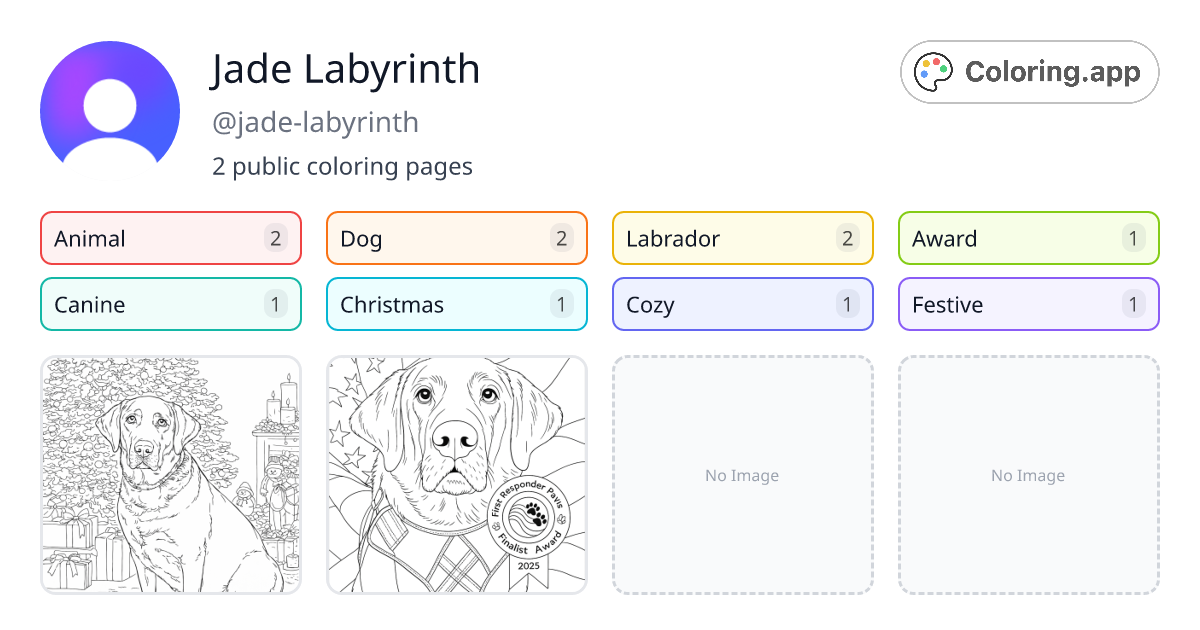The image size is (1200, 630).
Task: Open the @jade-labyrinth profile handle
Action: [x=315, y=122]
